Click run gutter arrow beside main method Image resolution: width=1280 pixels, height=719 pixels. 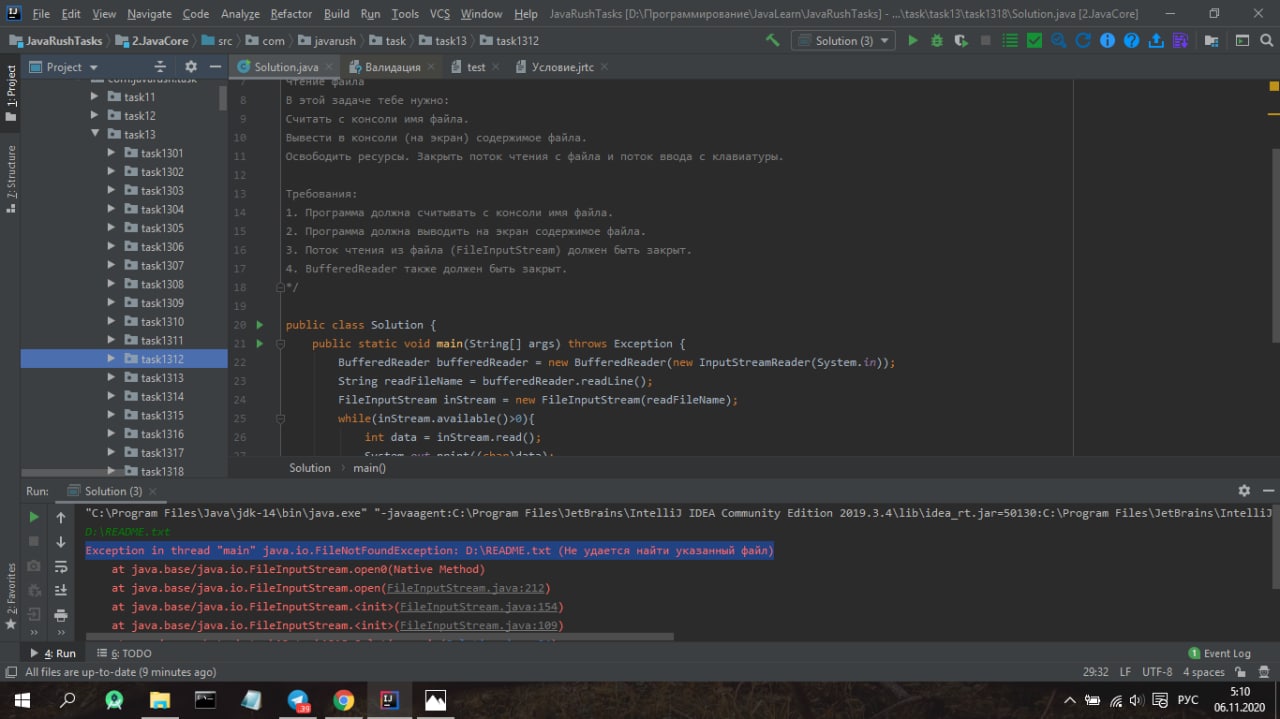coord(260,344)
